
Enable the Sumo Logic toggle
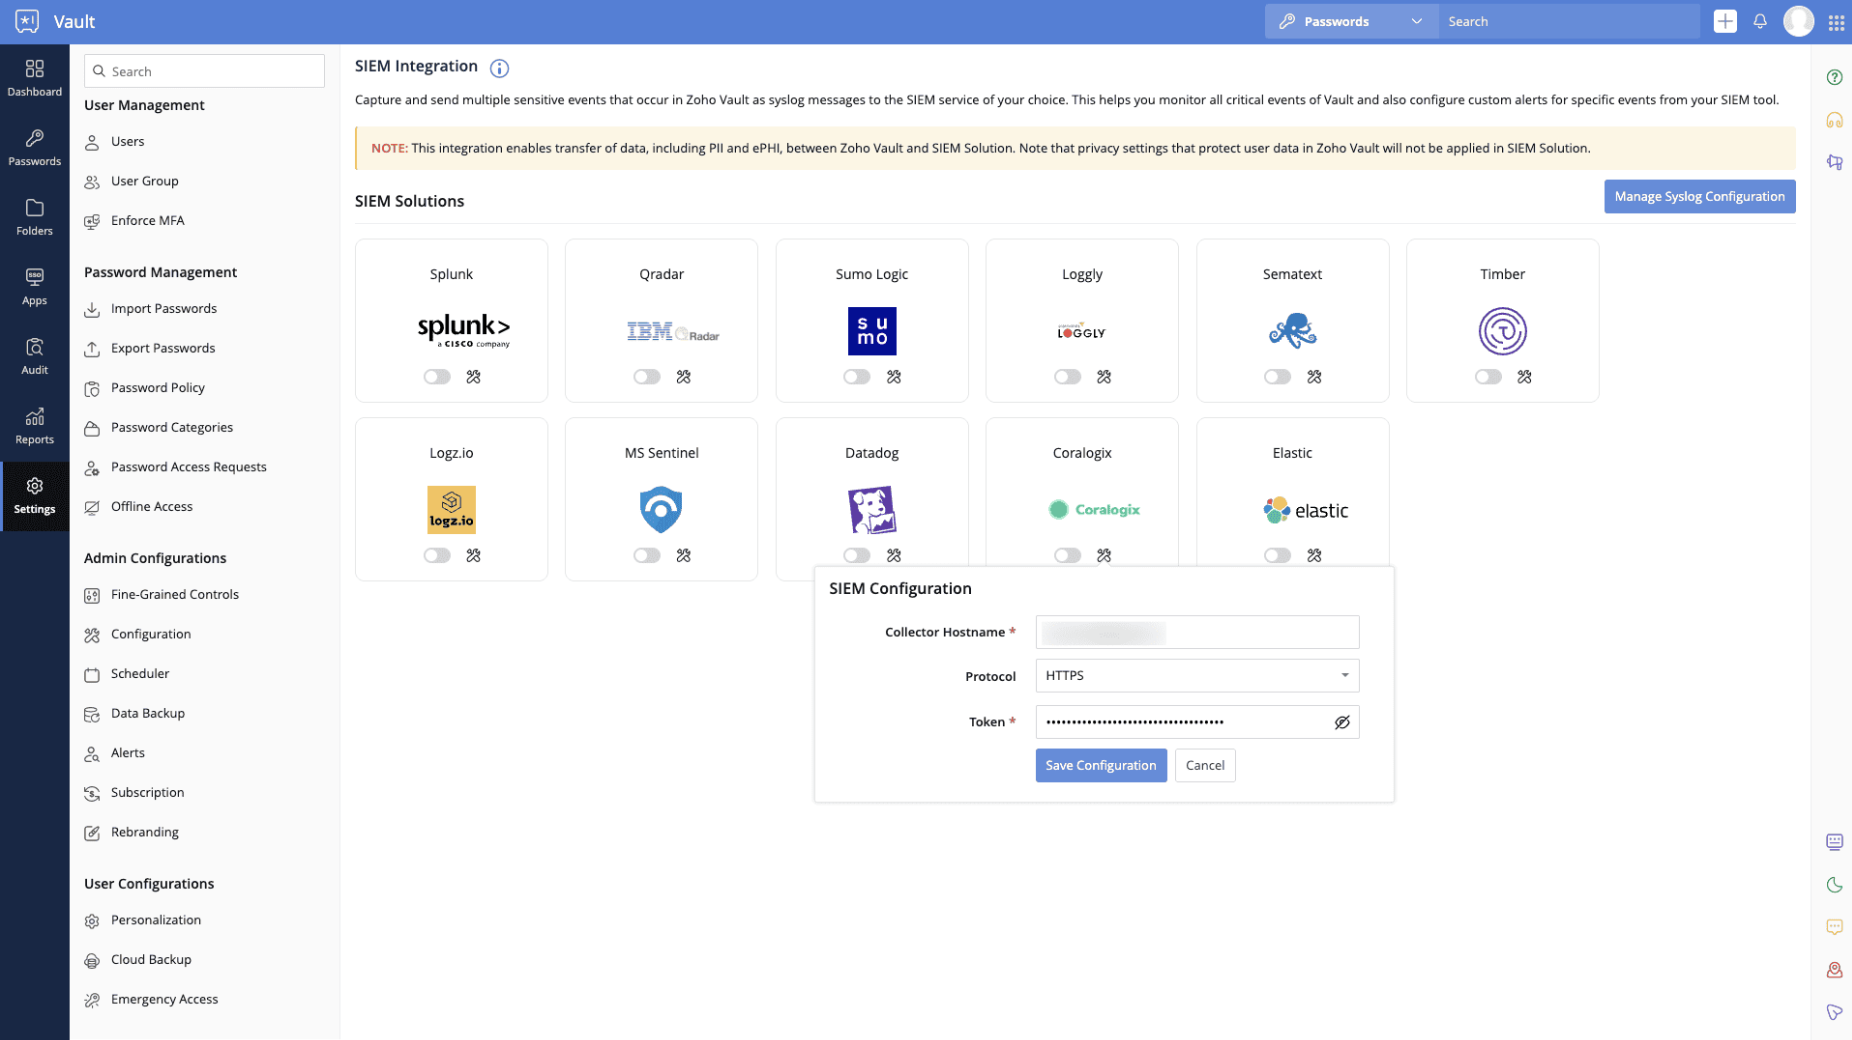tap(857, 377)
